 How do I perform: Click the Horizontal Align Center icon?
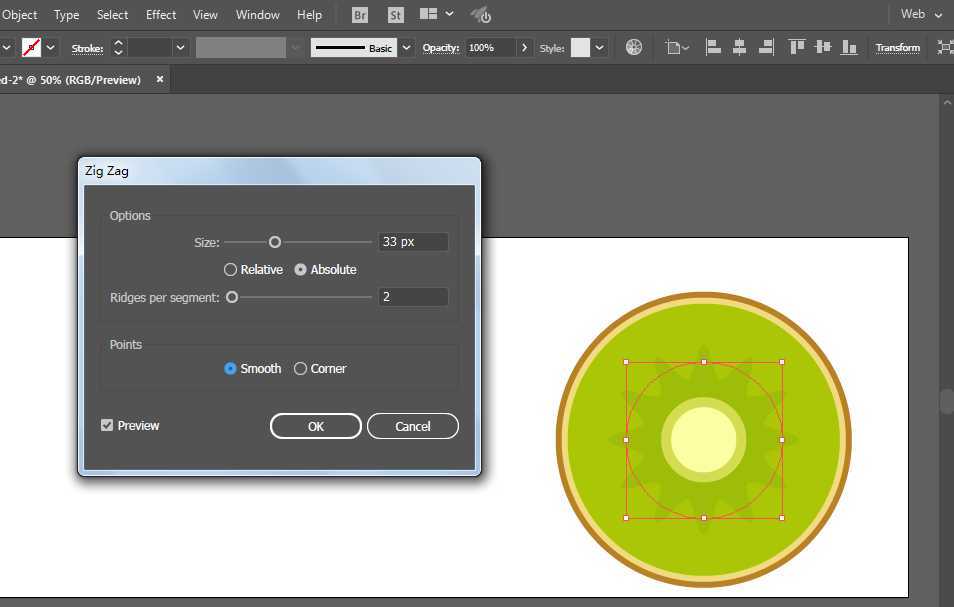tap(740, 47)
